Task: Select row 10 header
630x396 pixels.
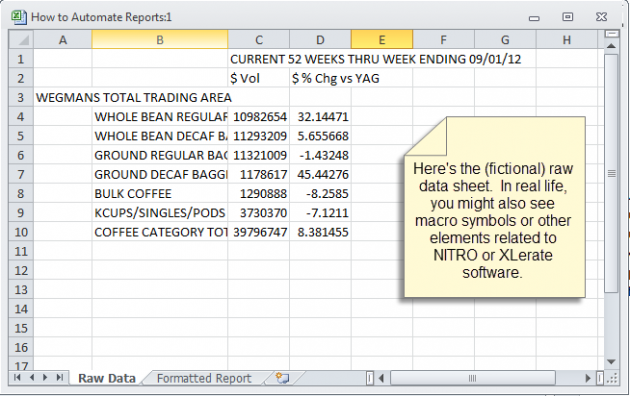Action: 21,232
